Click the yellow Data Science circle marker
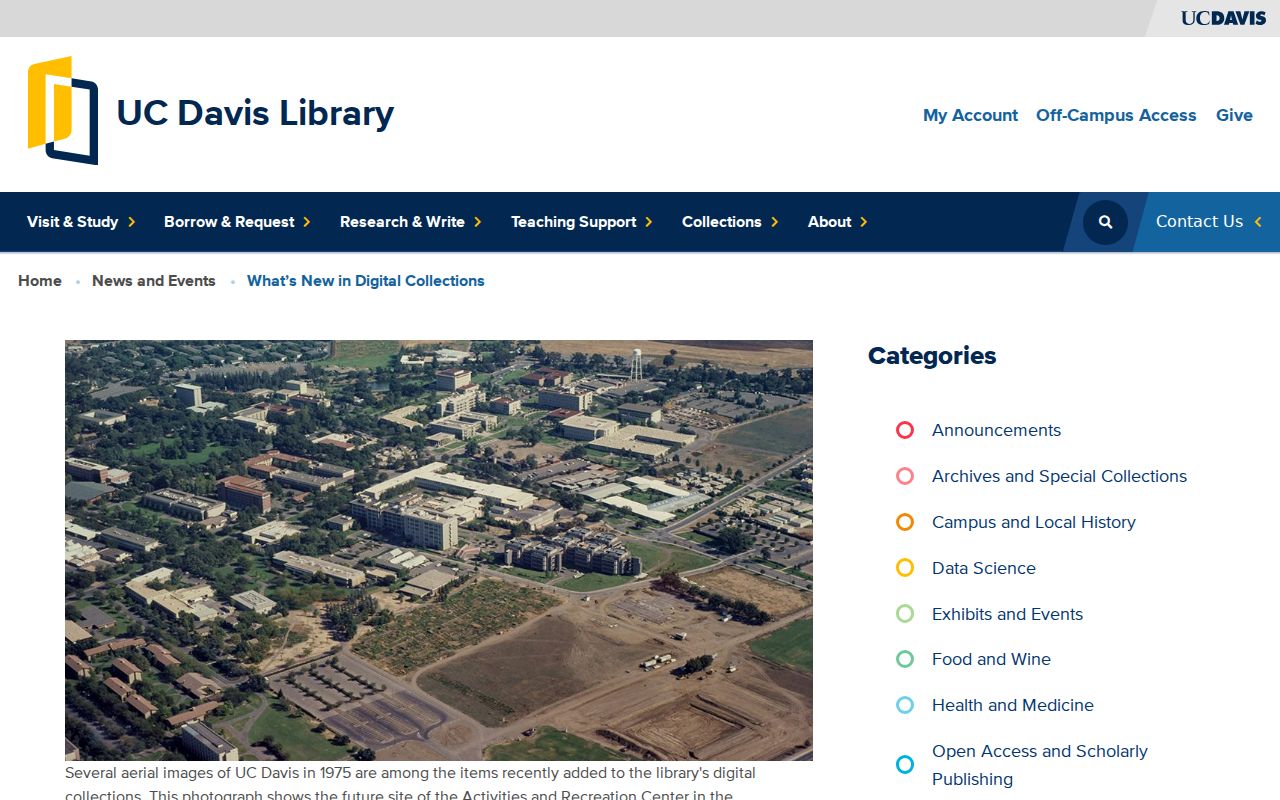 905,568
